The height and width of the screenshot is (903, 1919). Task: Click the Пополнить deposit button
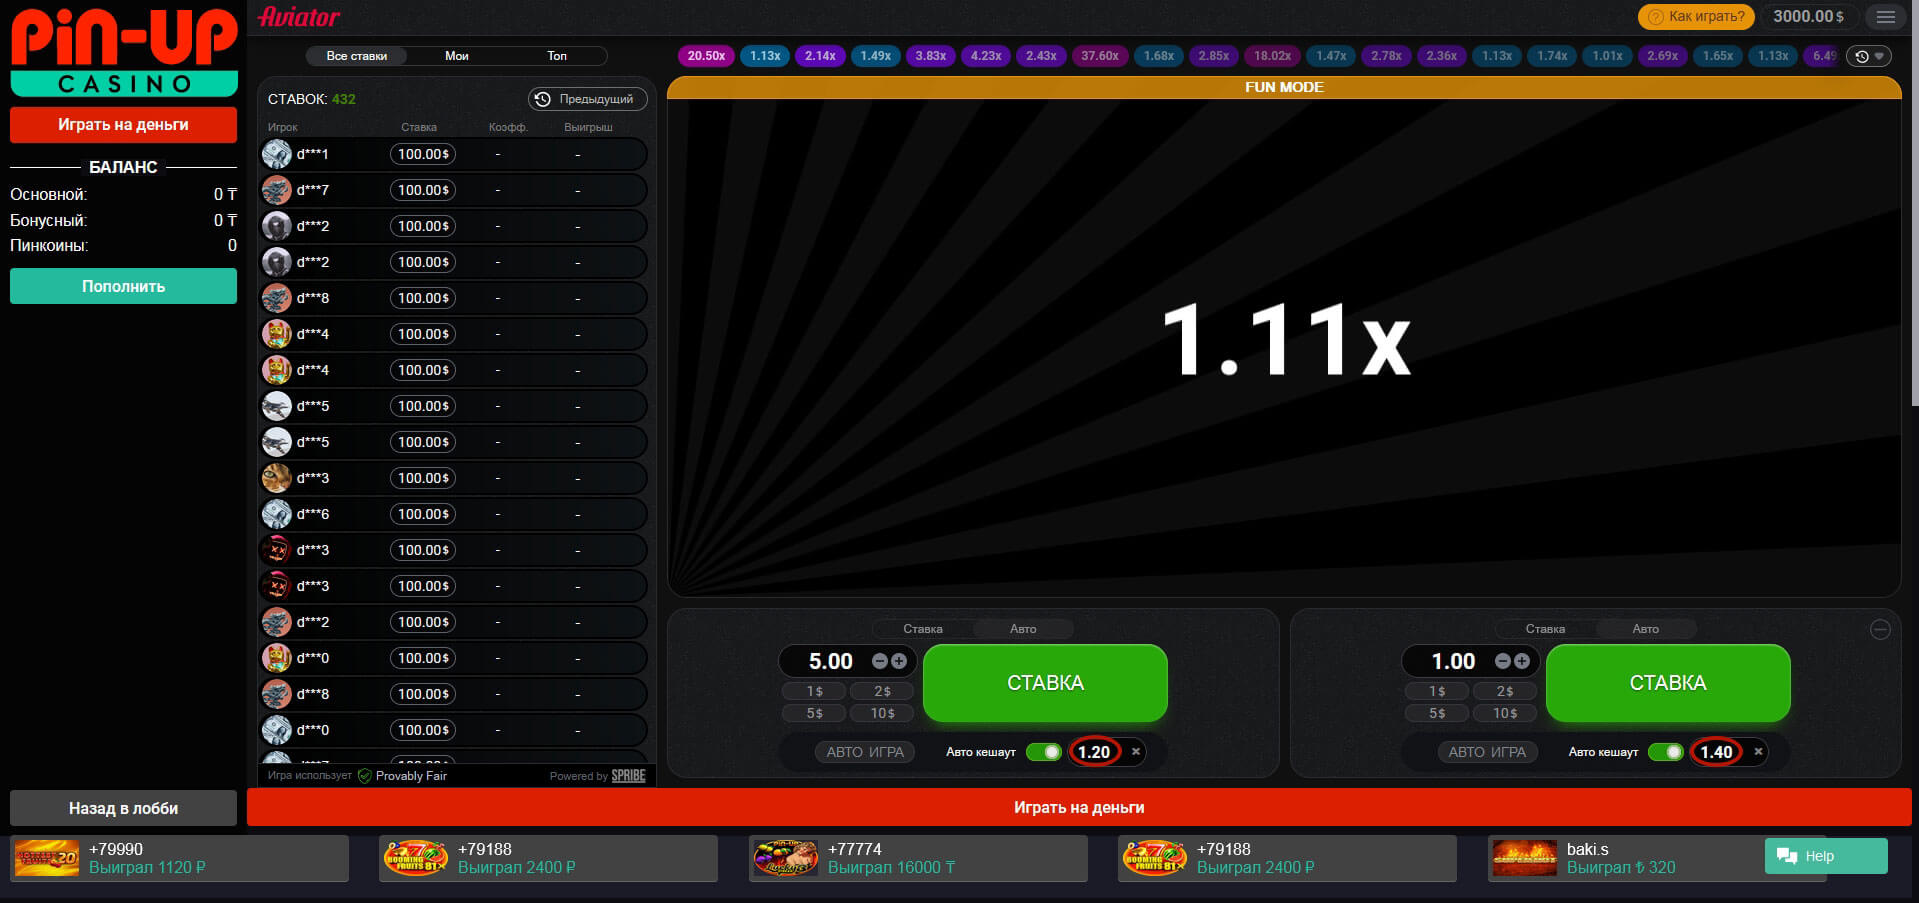tap(123, 286)
